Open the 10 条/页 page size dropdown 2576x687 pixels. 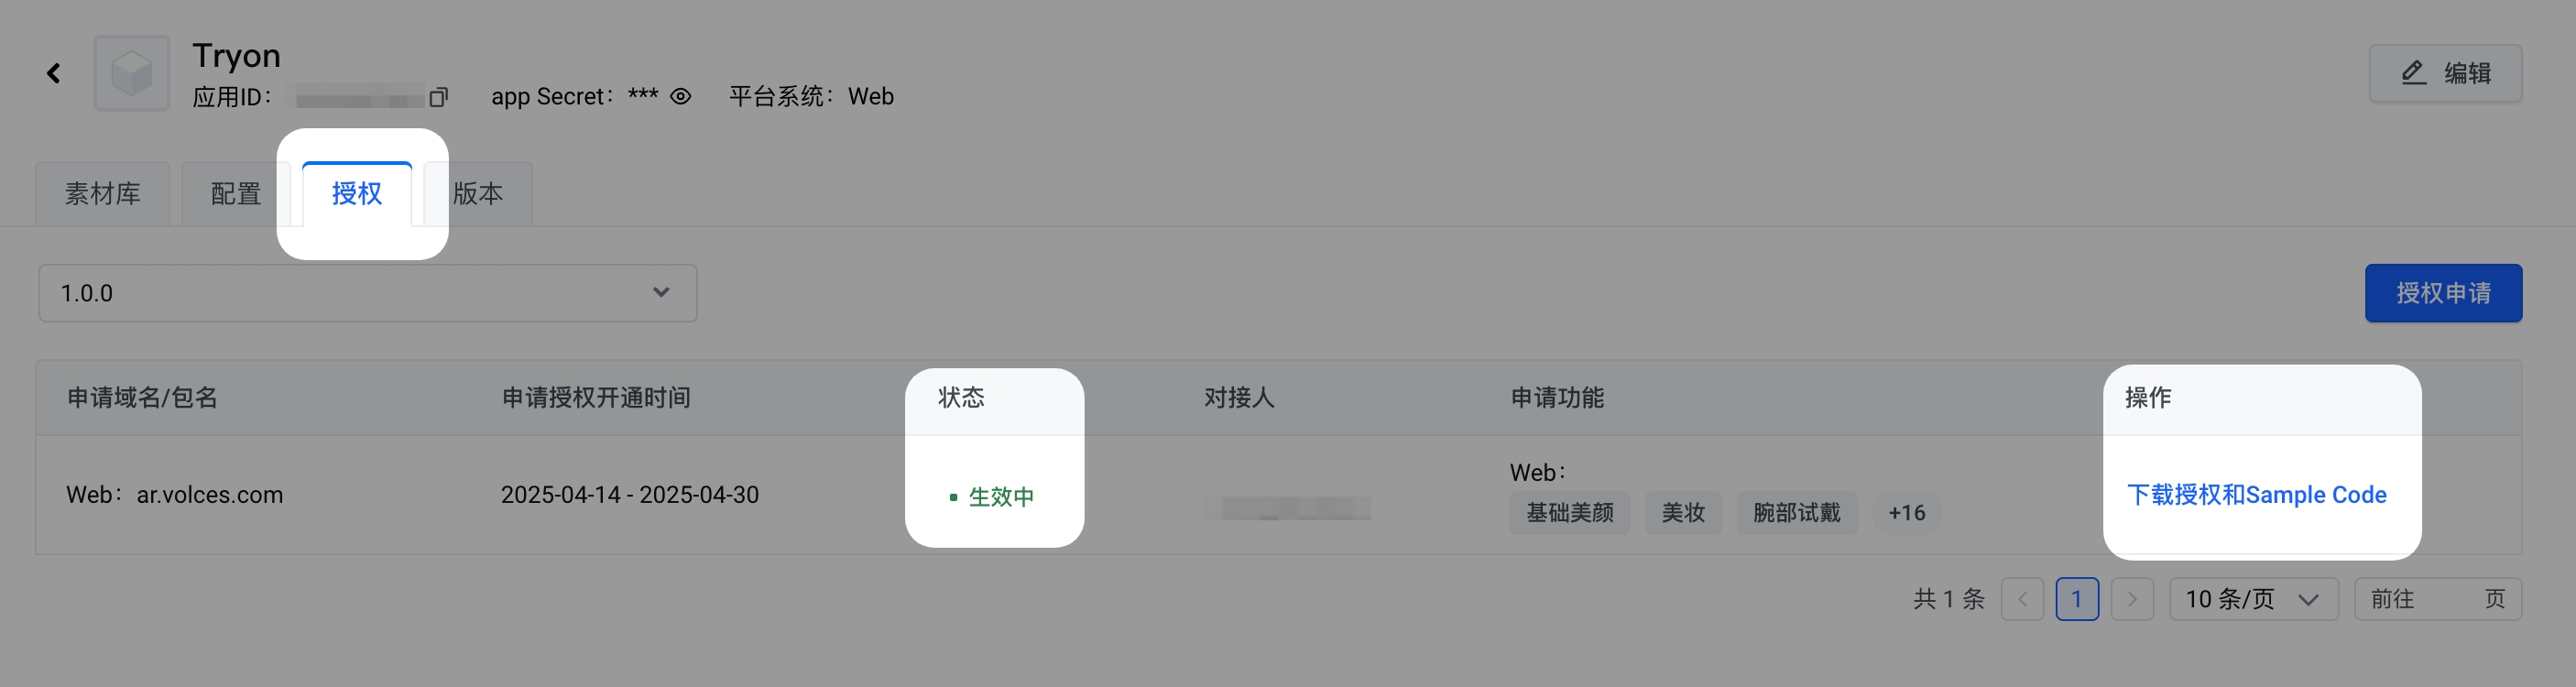pyautogui.click(x=2252, y=599)
